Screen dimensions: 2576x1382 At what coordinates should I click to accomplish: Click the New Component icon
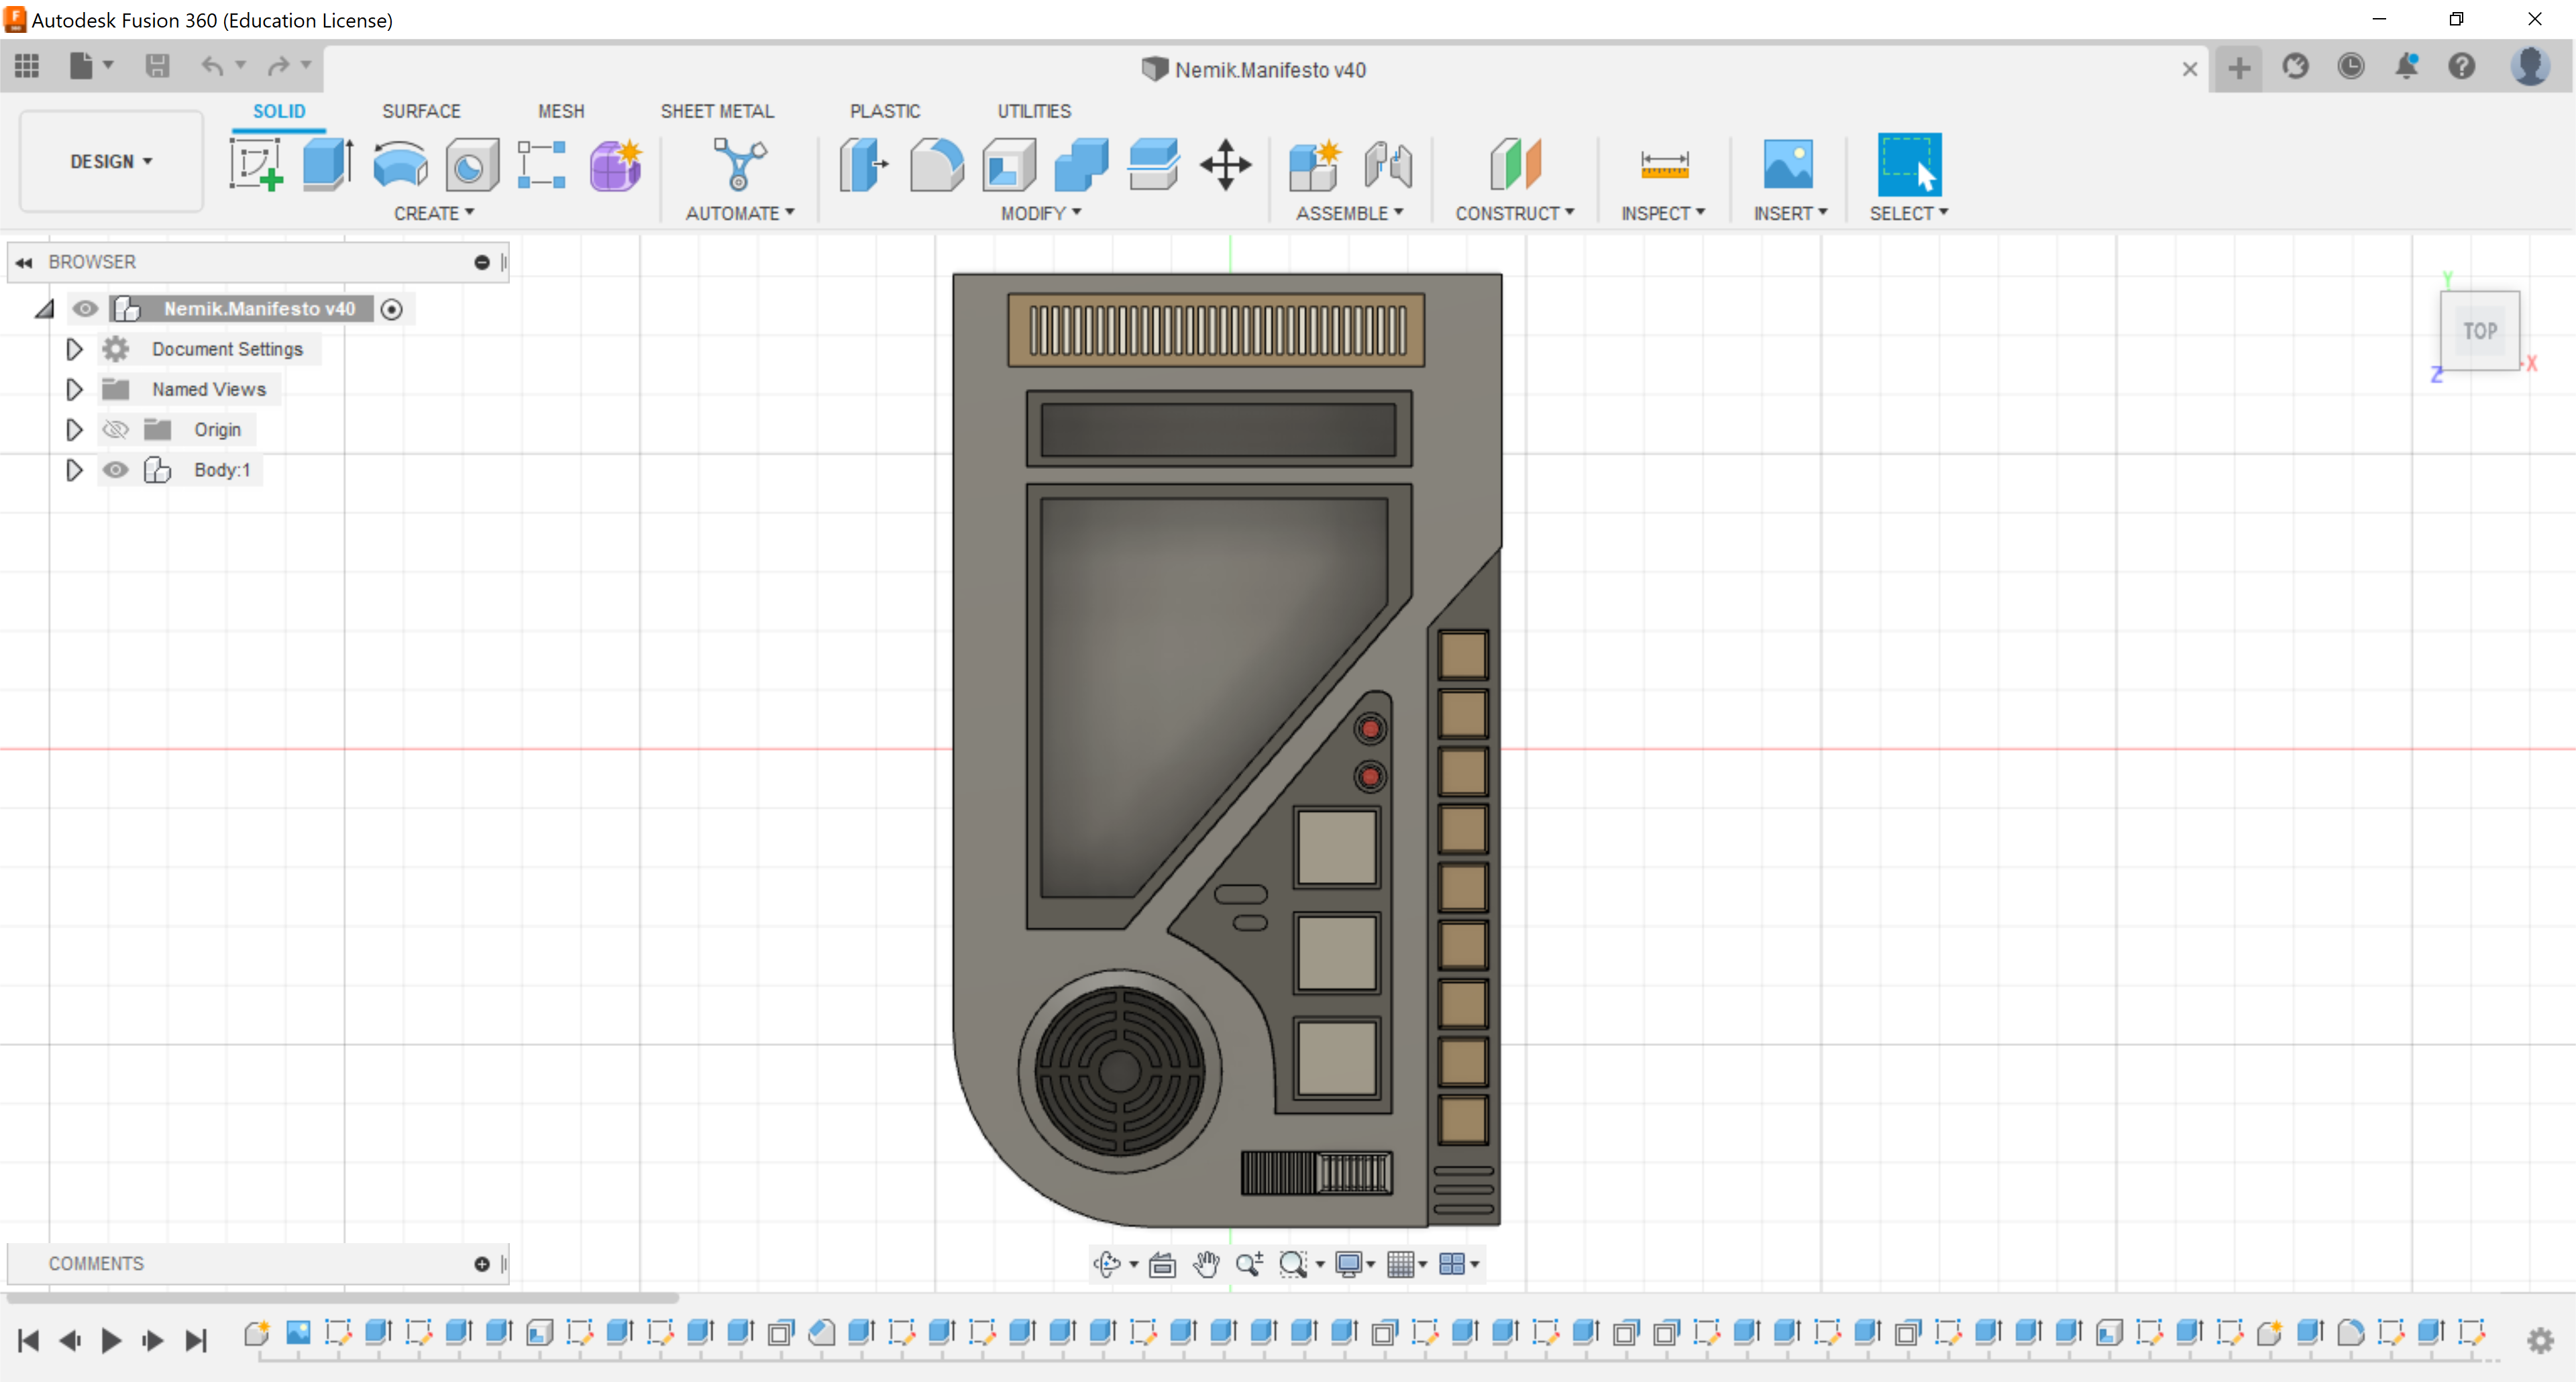click(1314, 165)
